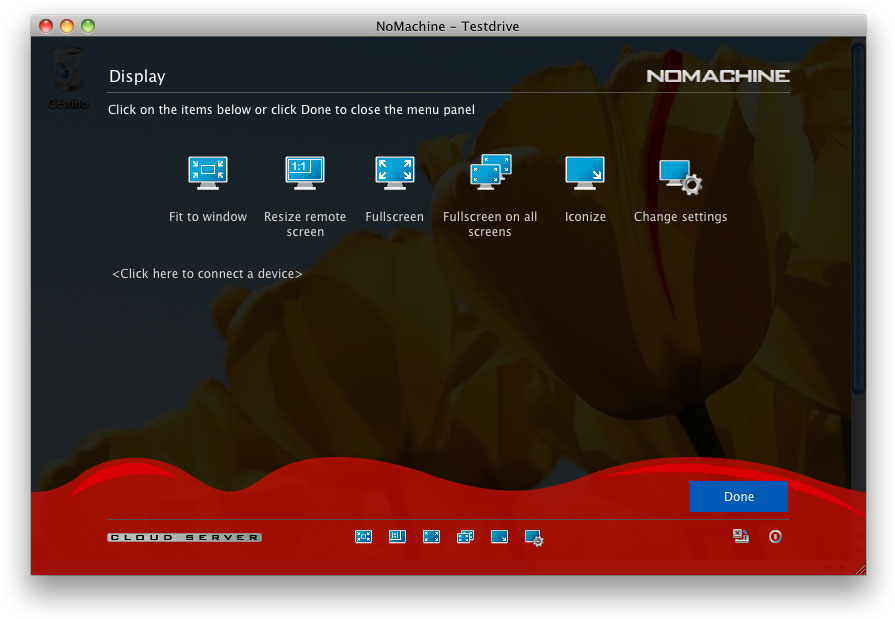Activate the large Fullscreen monitor icon
This screenshot has height=619, width=895.
394,172
